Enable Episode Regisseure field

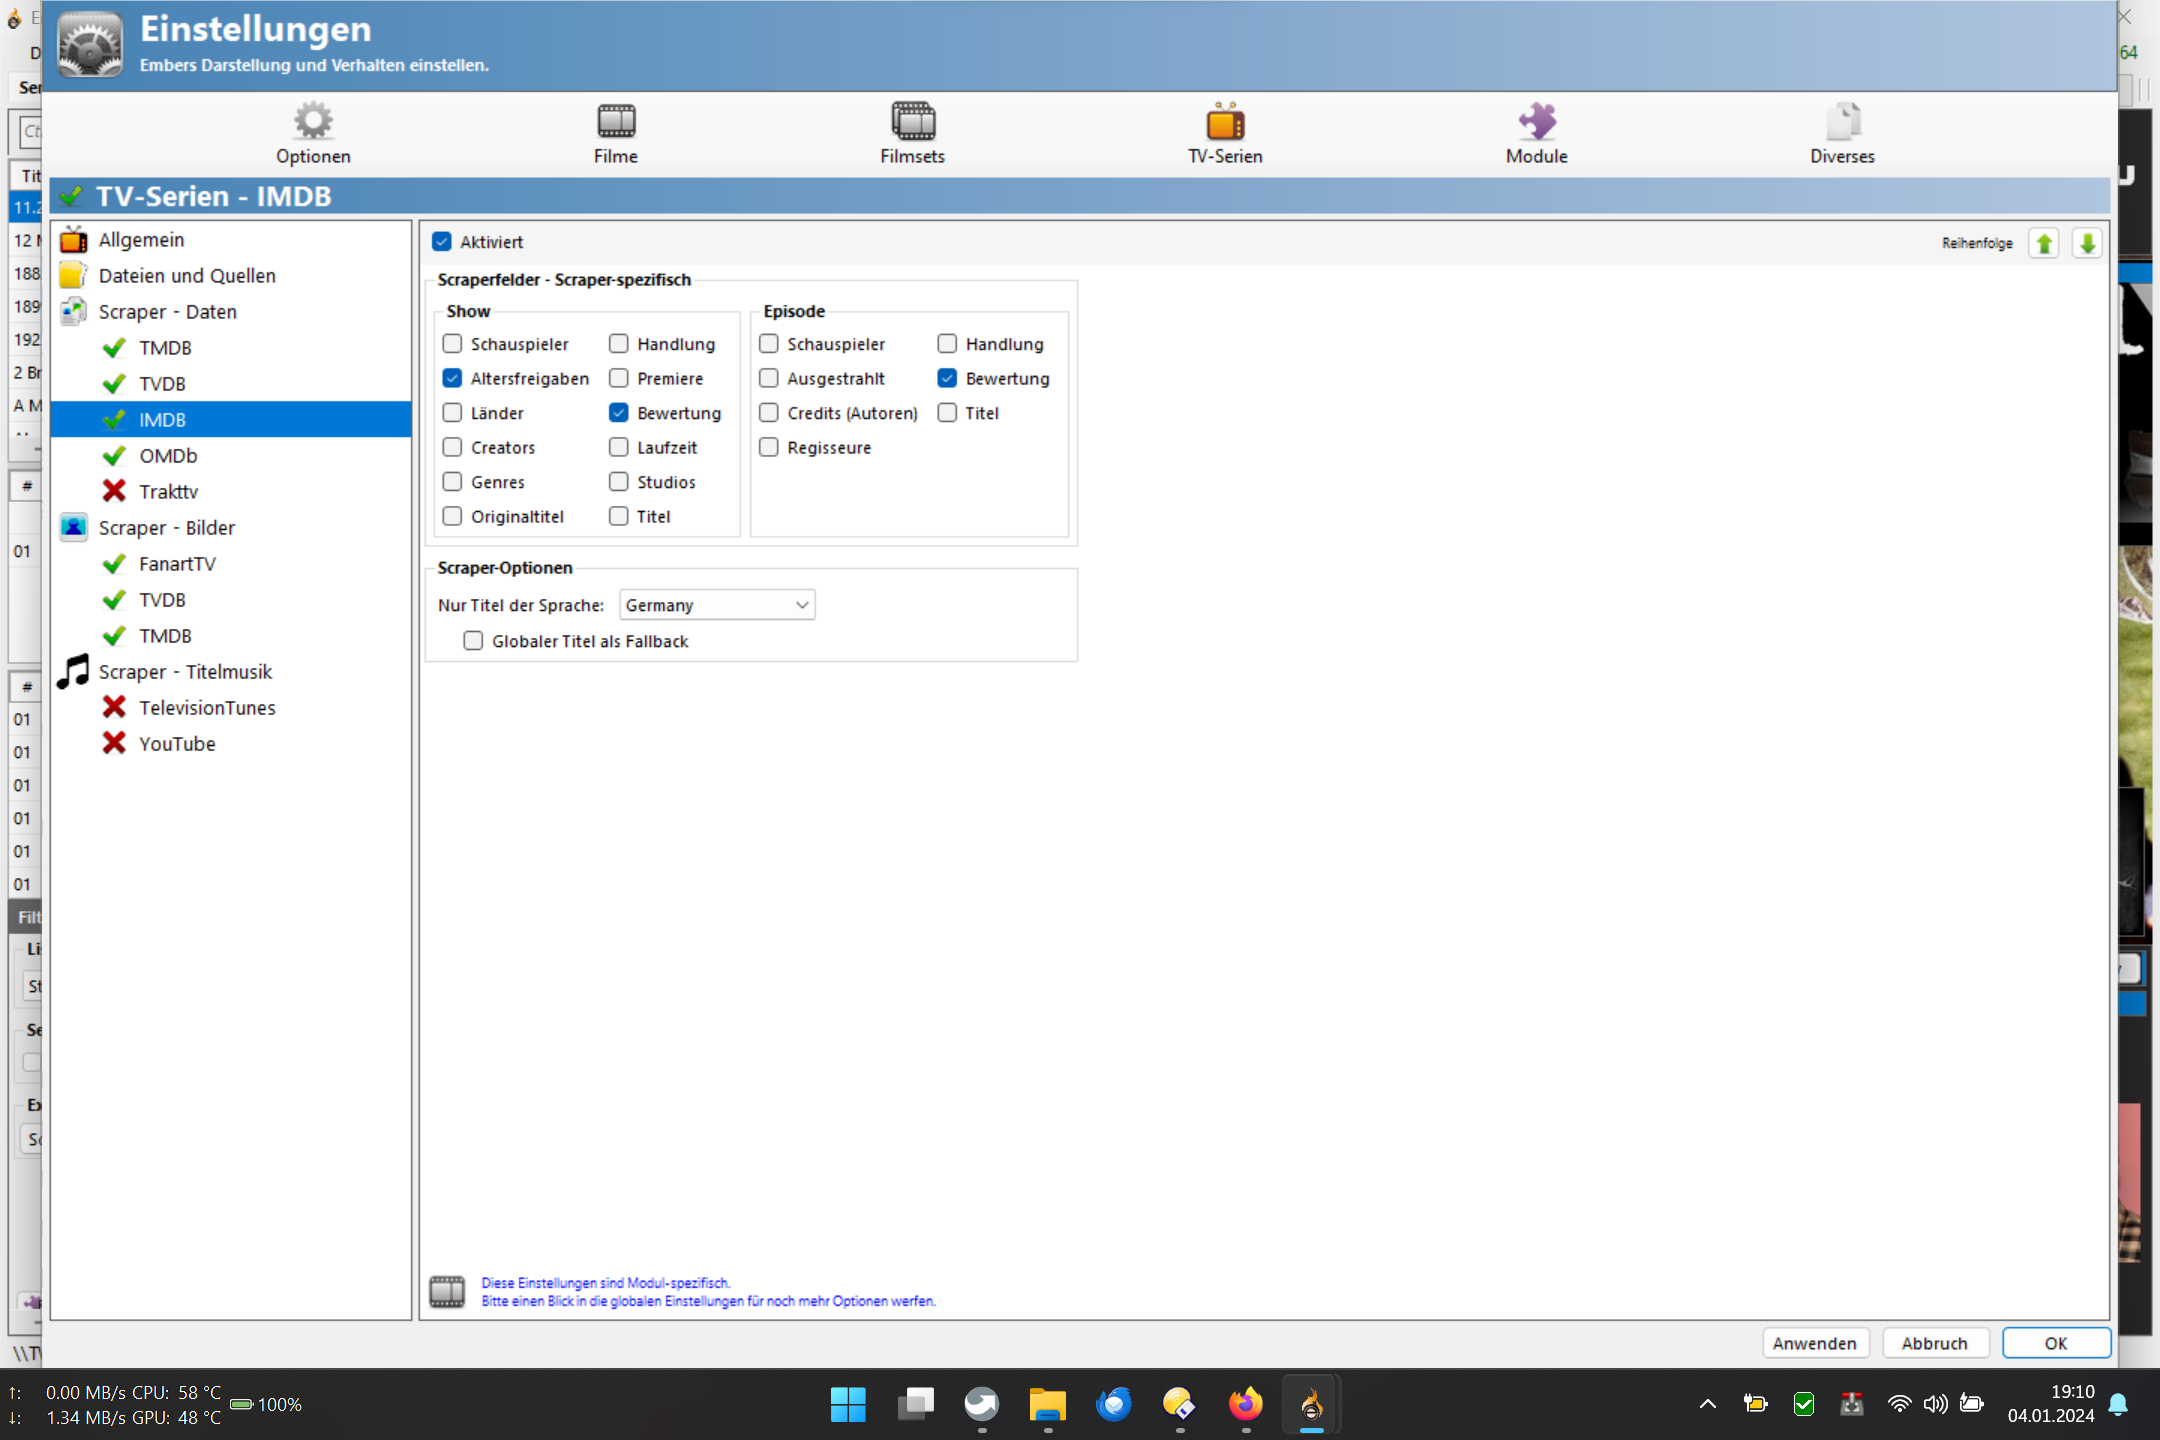769,447
